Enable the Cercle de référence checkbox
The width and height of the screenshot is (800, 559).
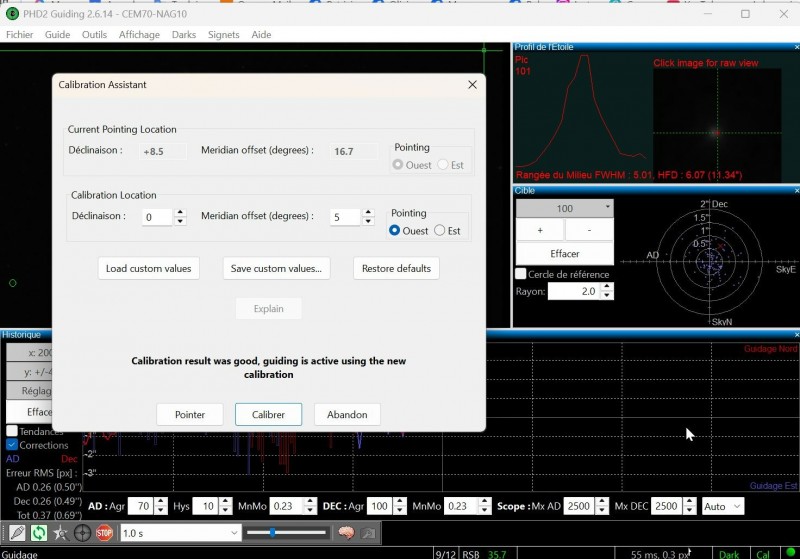click(x=520, y=274)
